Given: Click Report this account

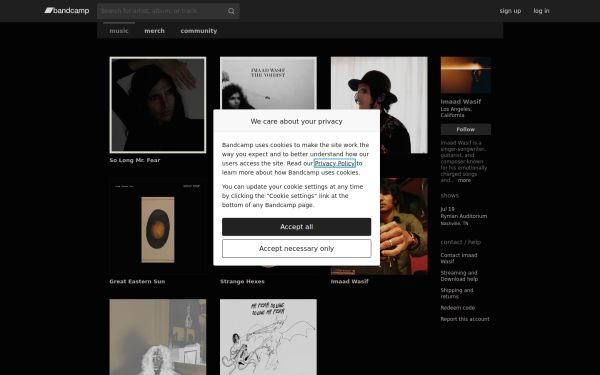Looking at the screenshot, I should coord(465,319).
